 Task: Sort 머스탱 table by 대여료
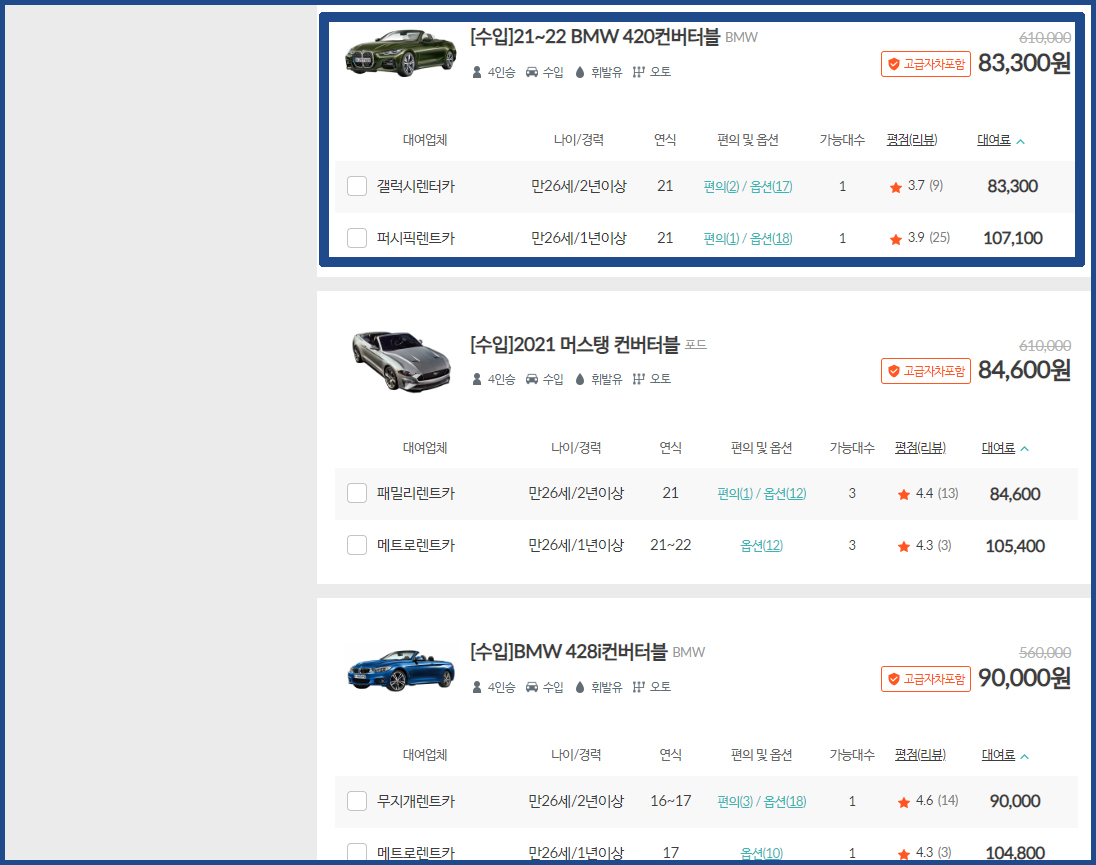(1004, 447)
